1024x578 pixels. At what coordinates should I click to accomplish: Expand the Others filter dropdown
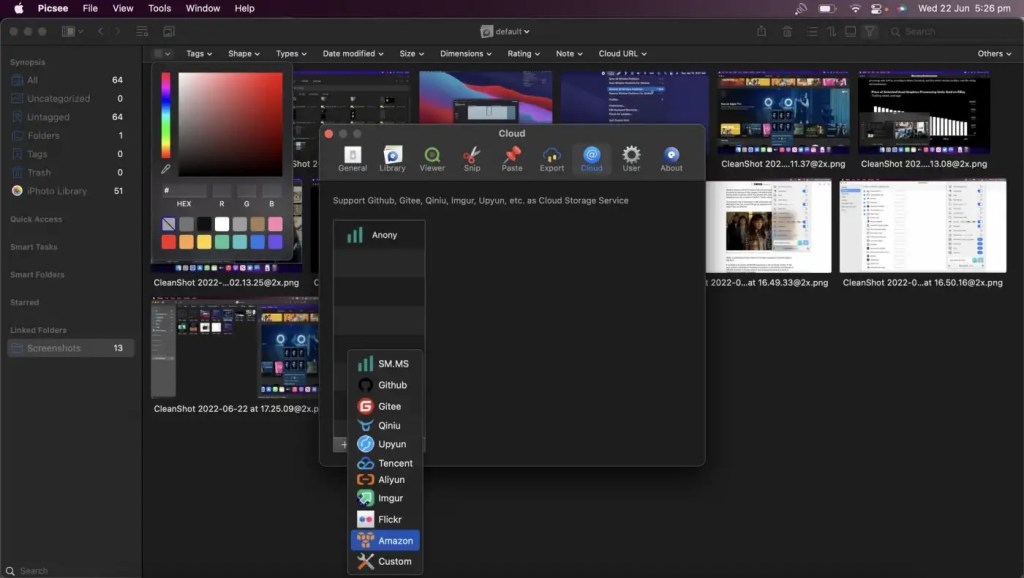[x=994, y=54]
